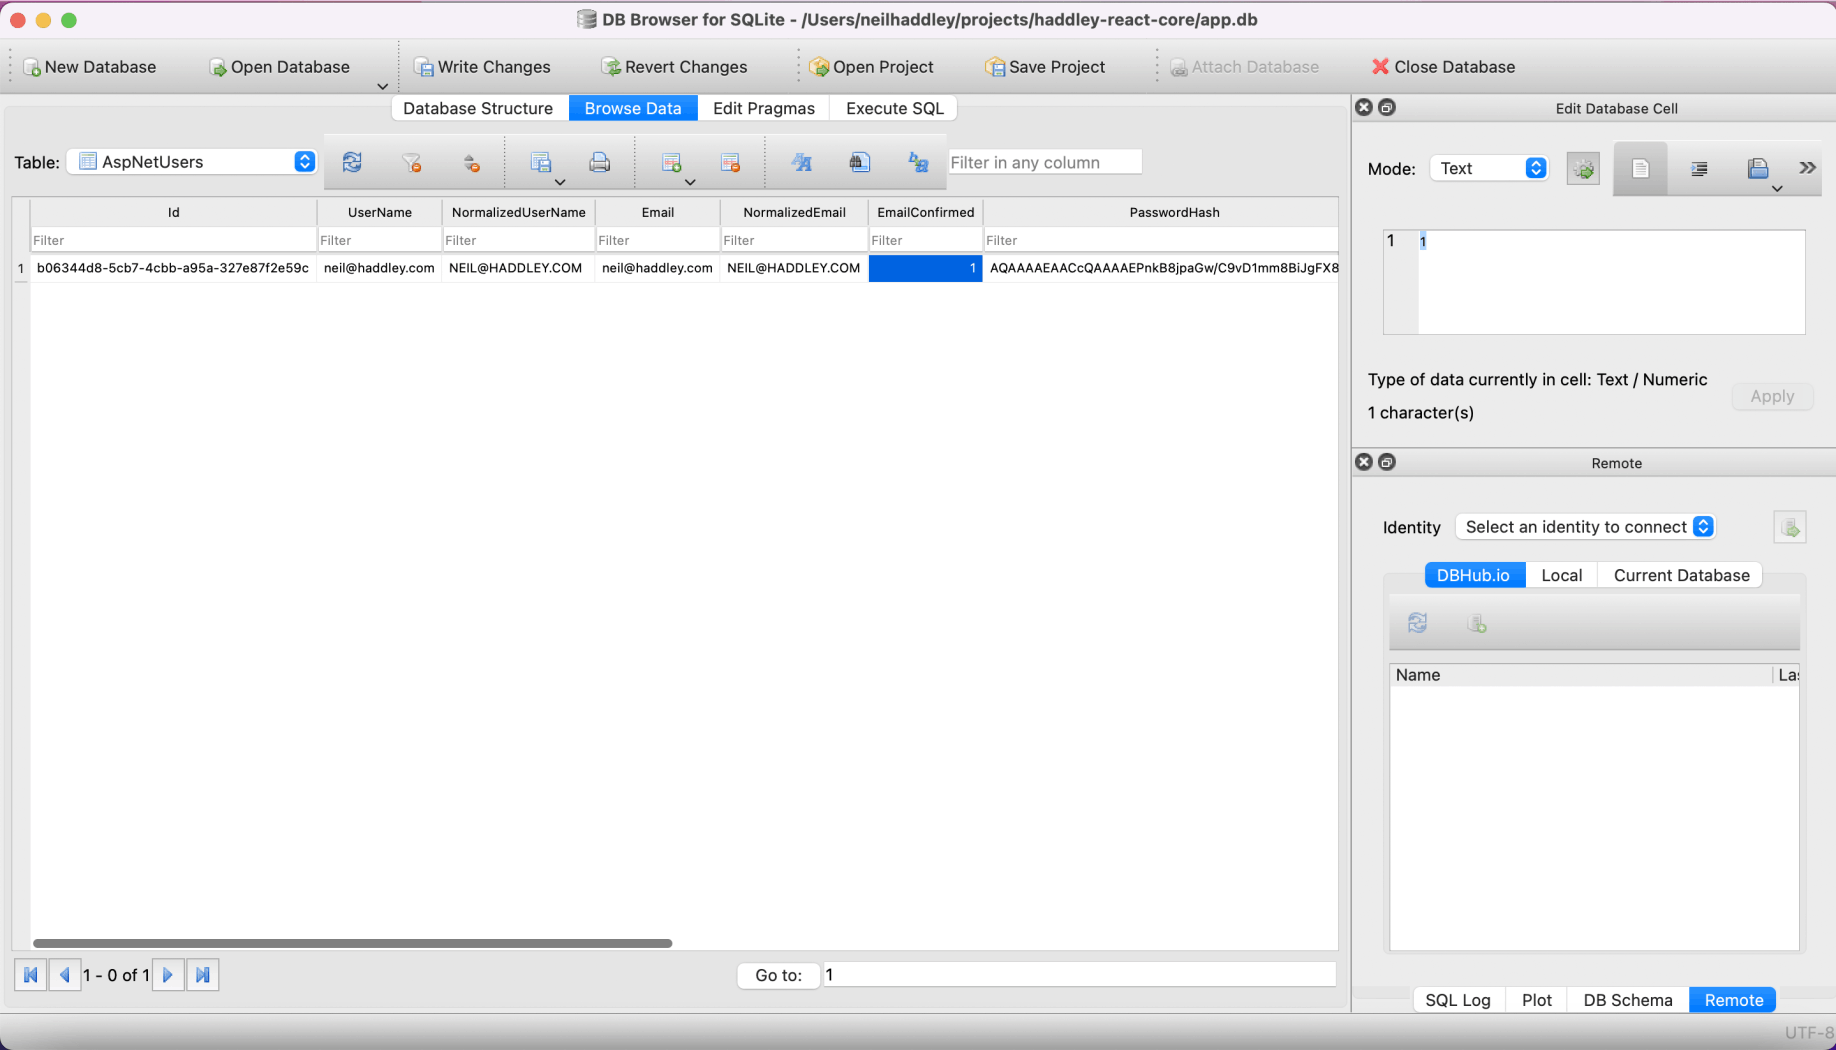
Task: Click the horizontal scrollbar under the table
Action: (352, 943)
